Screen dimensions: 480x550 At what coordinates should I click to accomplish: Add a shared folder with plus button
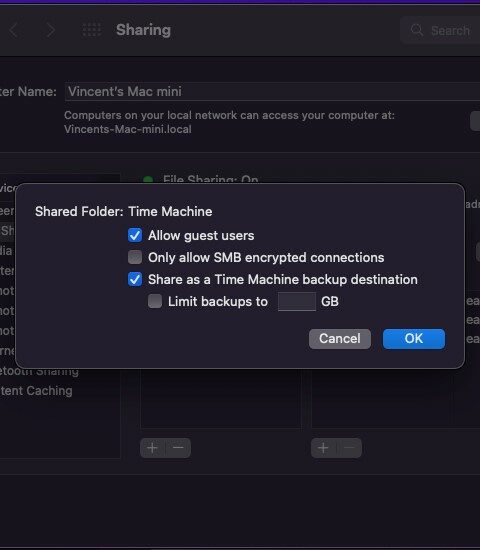tap(152, 448)
